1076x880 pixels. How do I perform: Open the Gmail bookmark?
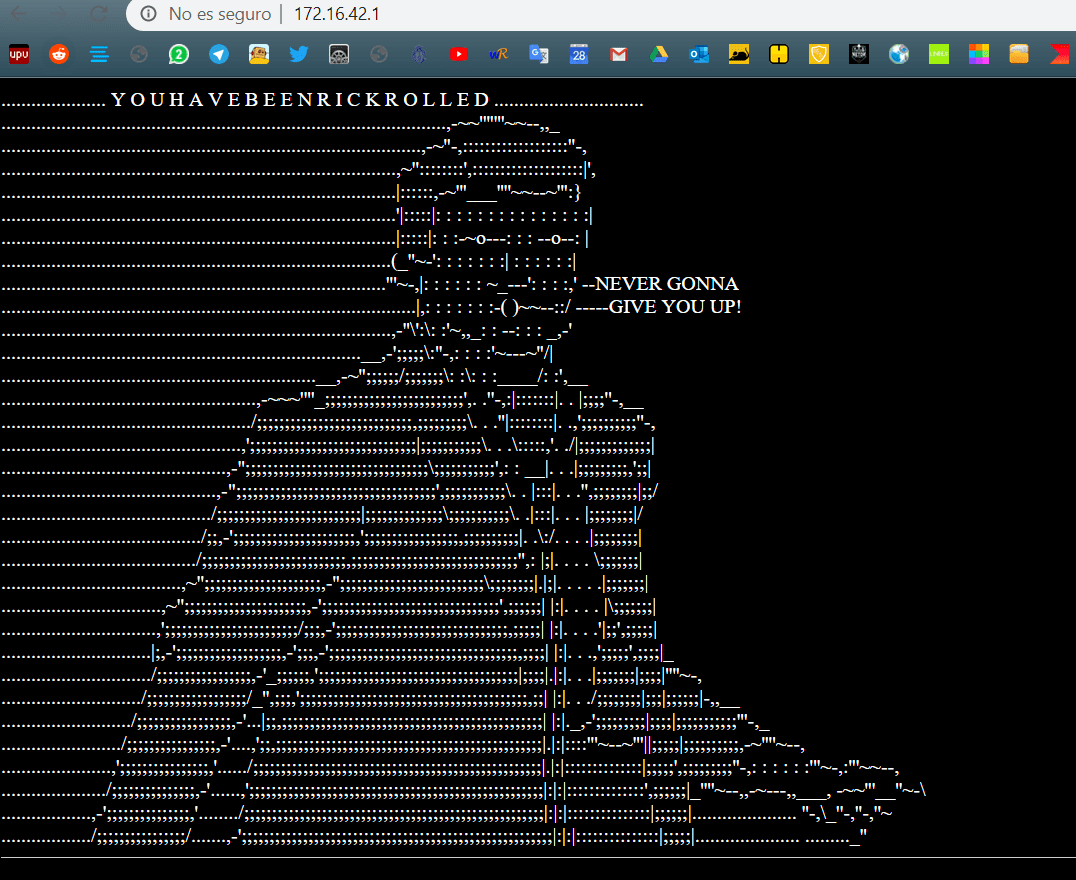pyautogui.click(x=619, y=54)
